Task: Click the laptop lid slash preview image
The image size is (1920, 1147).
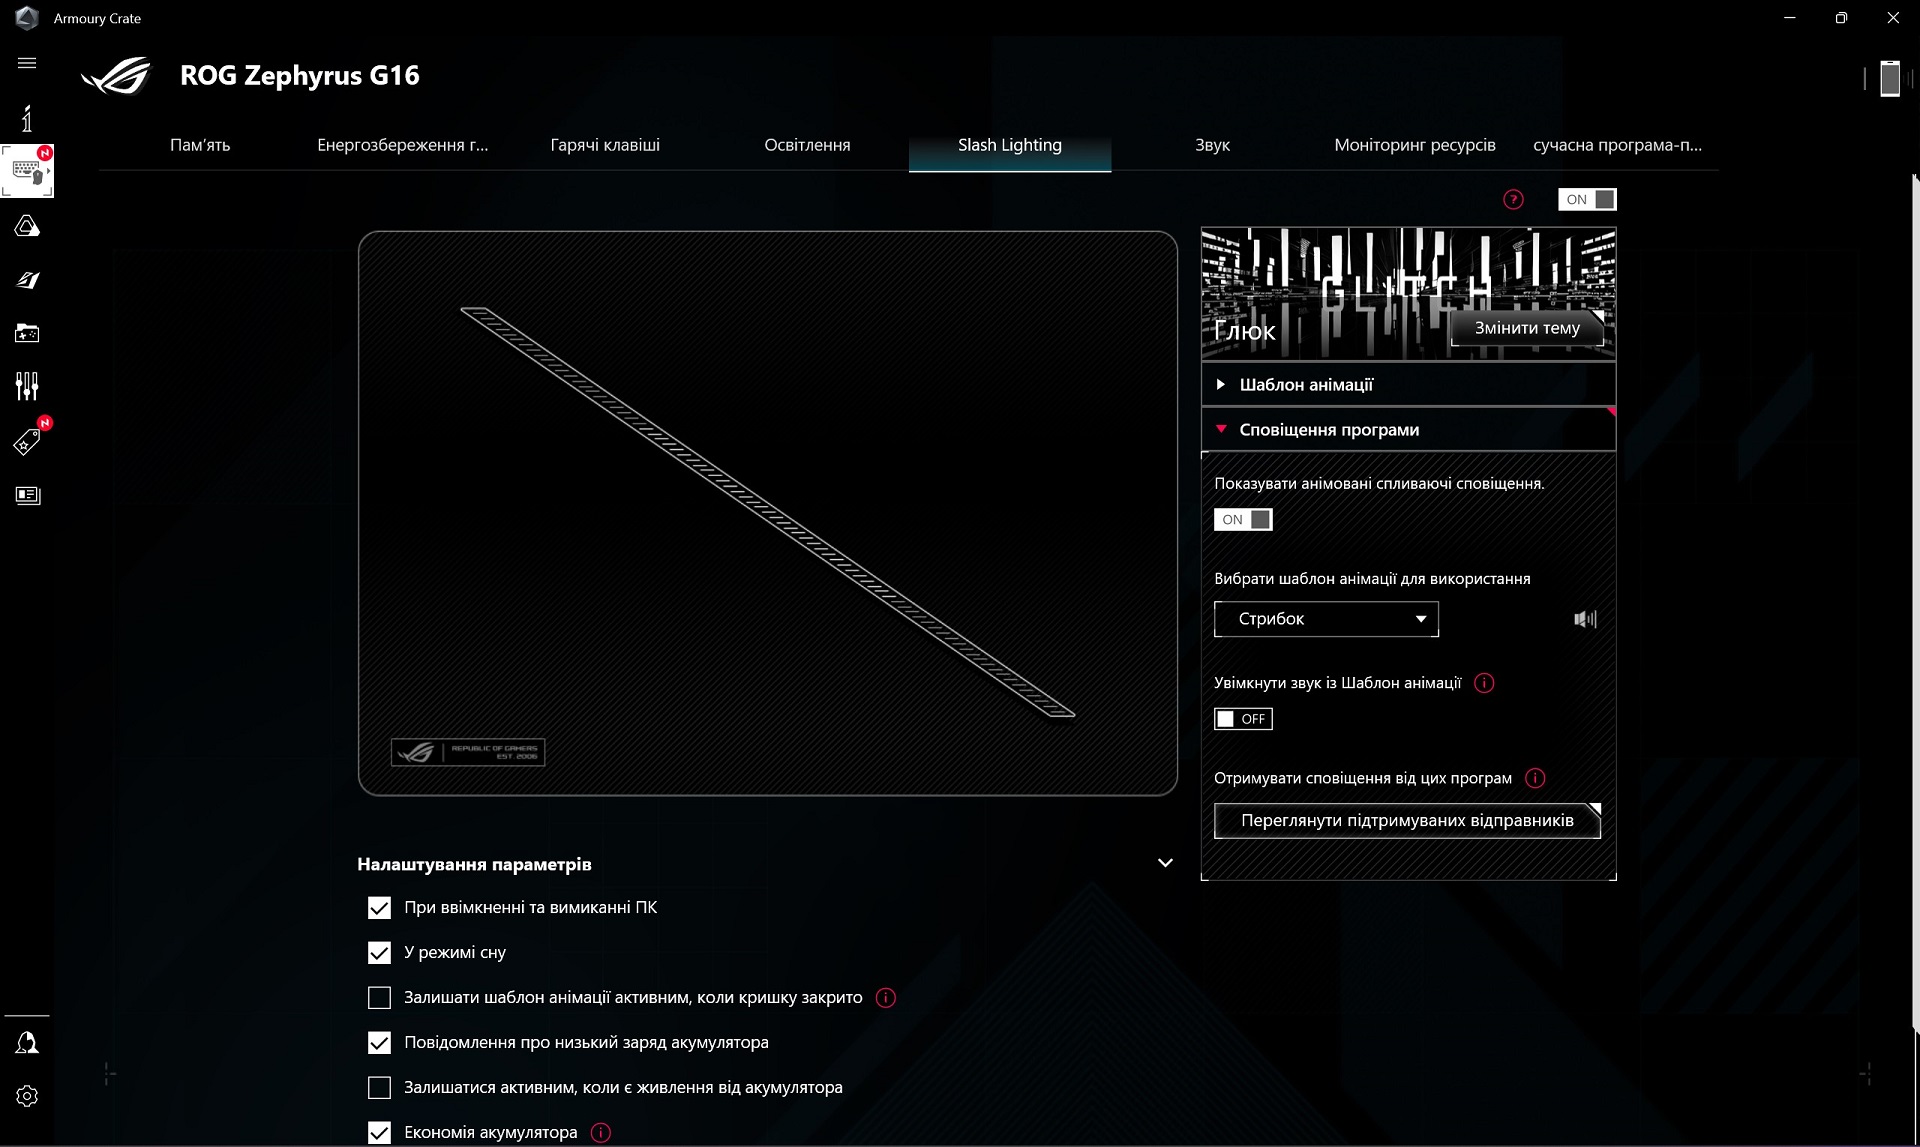Action: click(768, 513)
